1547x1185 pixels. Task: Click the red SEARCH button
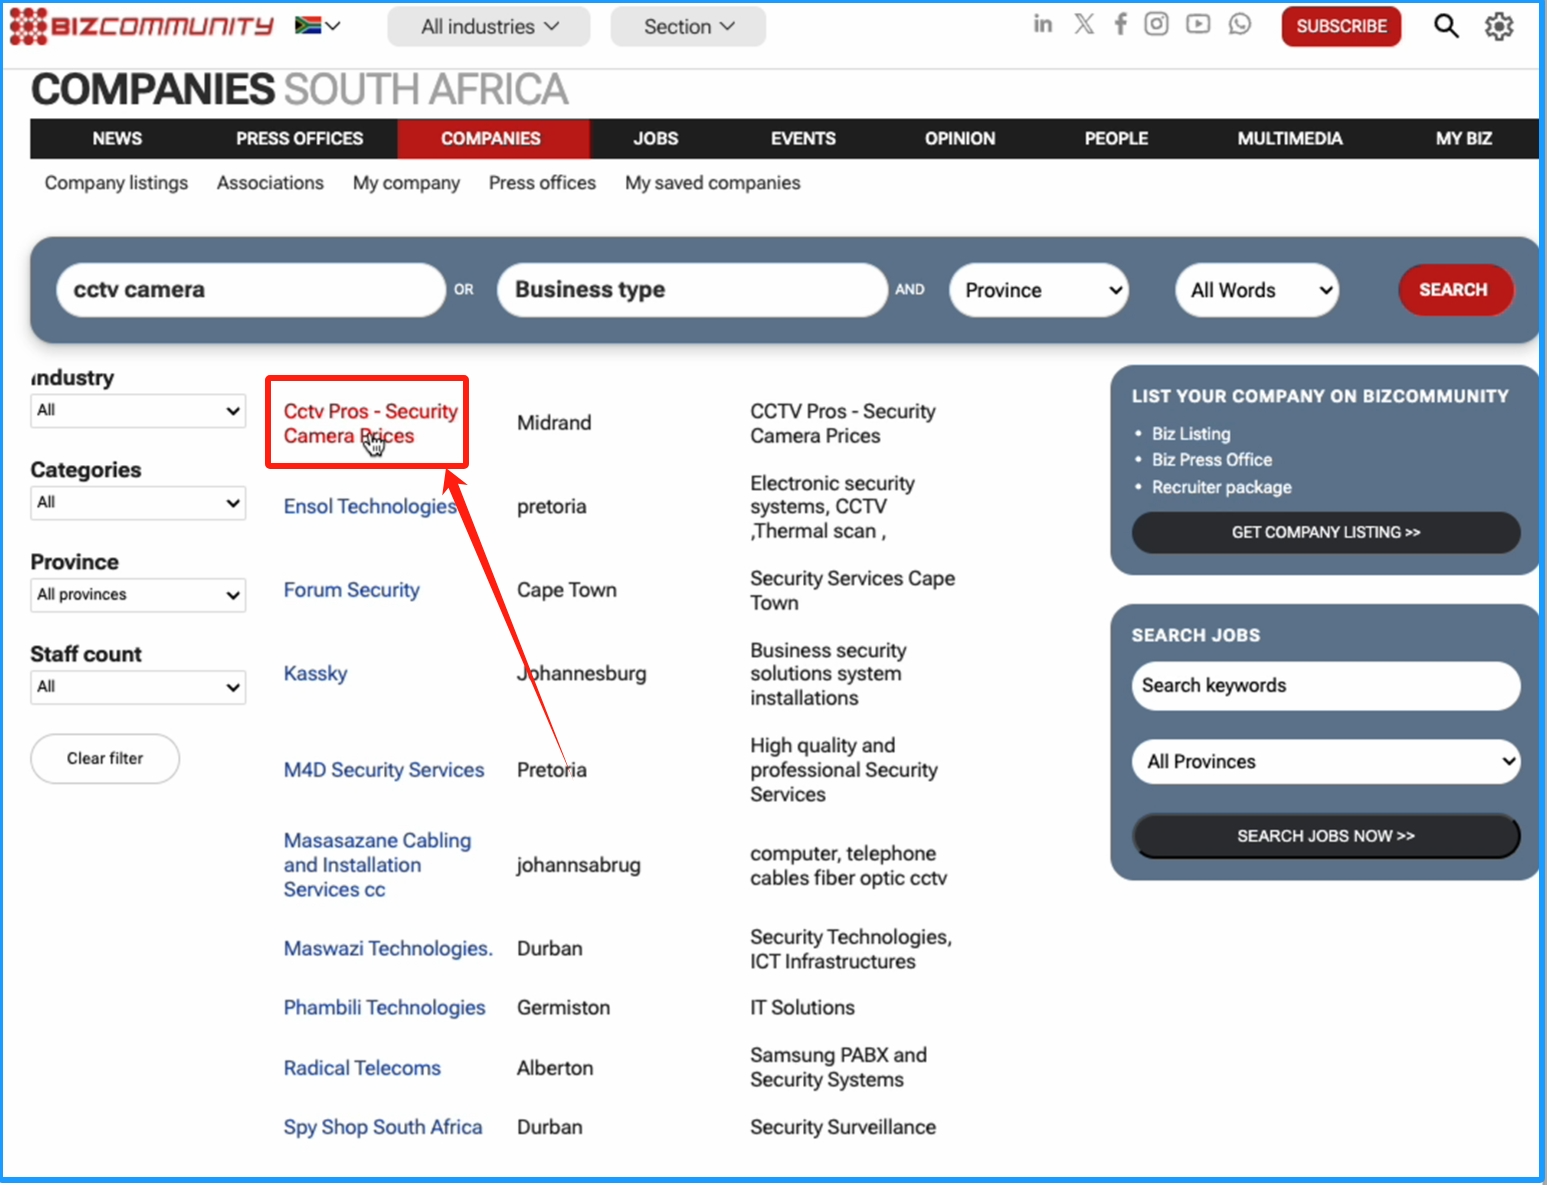(x=1454, y=290)
